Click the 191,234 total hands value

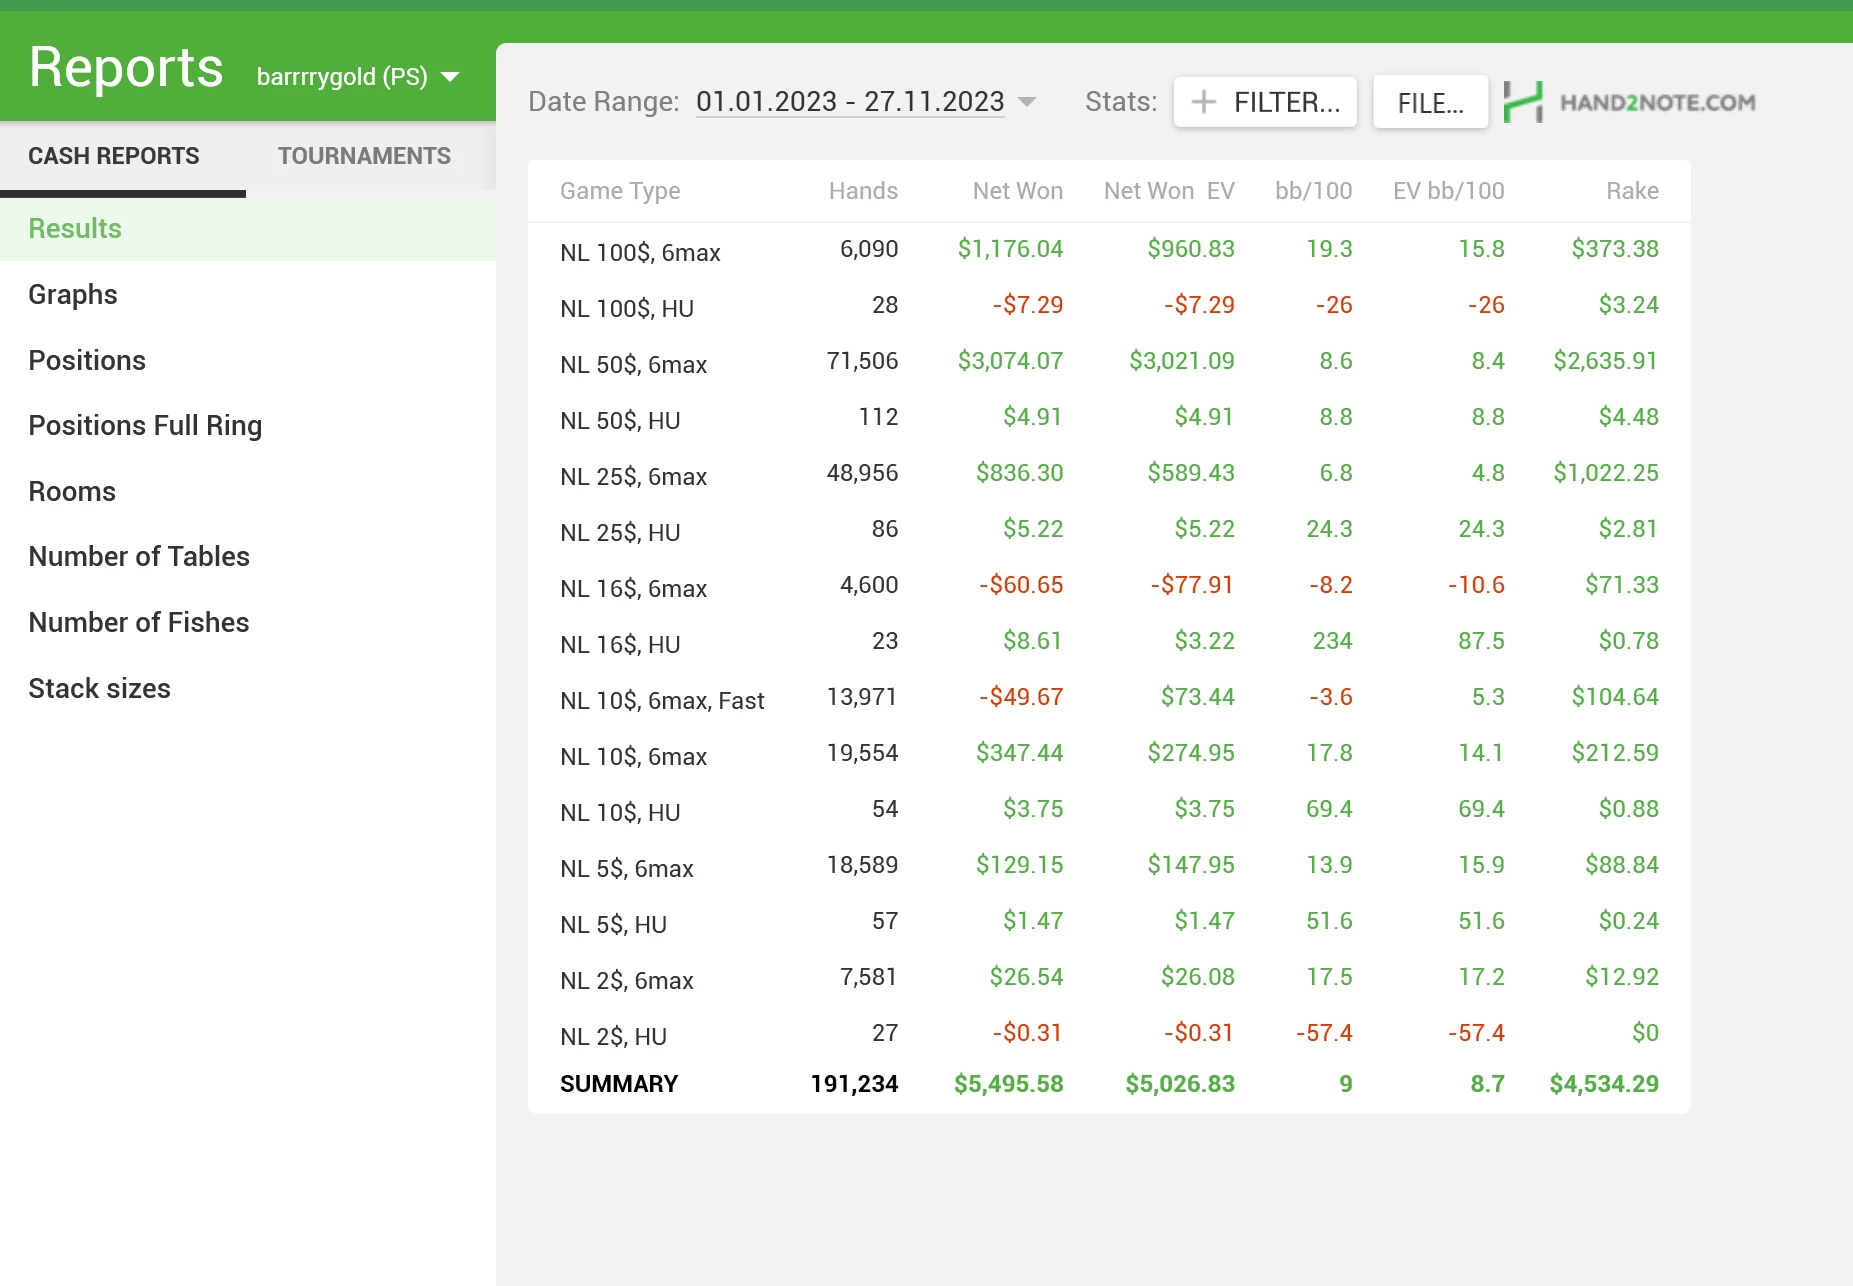pos(854,1084)
